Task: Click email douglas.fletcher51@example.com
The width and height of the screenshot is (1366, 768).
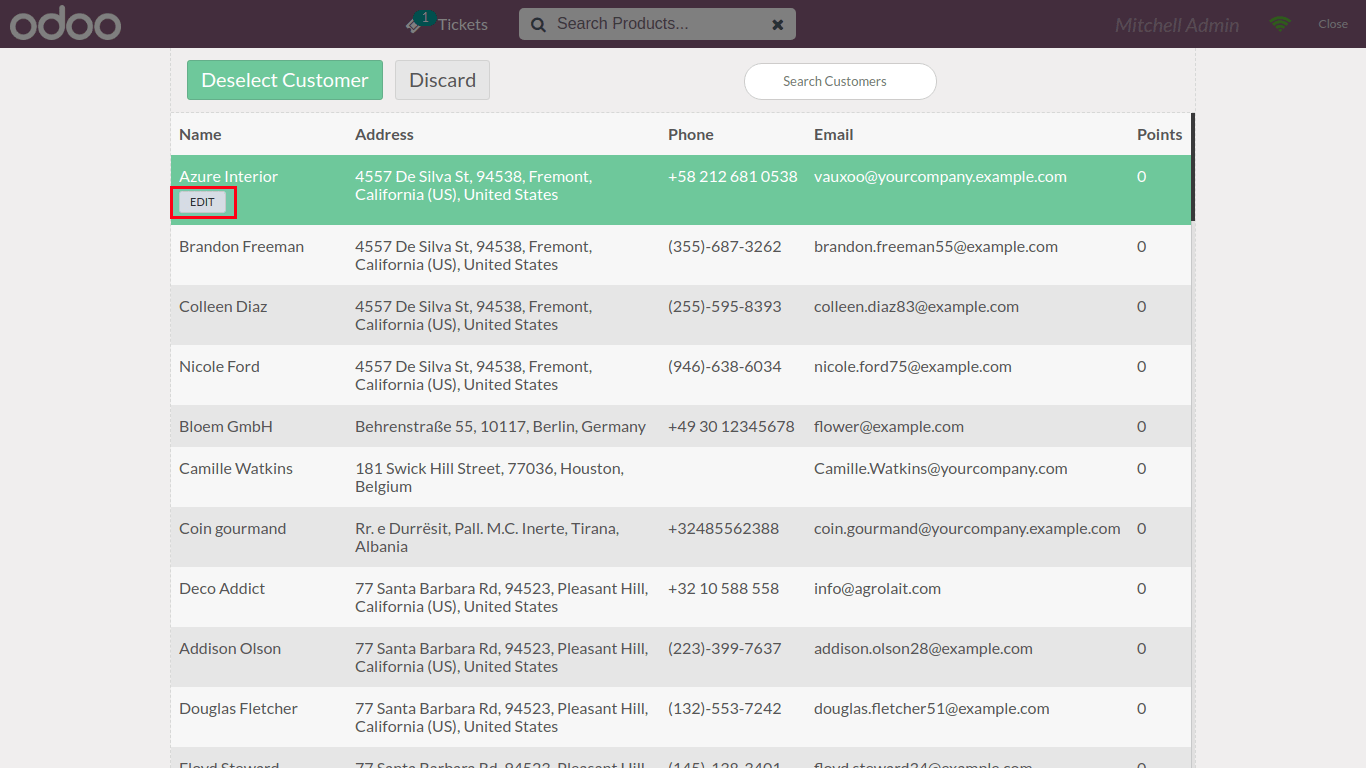Action: click(932, 708)
